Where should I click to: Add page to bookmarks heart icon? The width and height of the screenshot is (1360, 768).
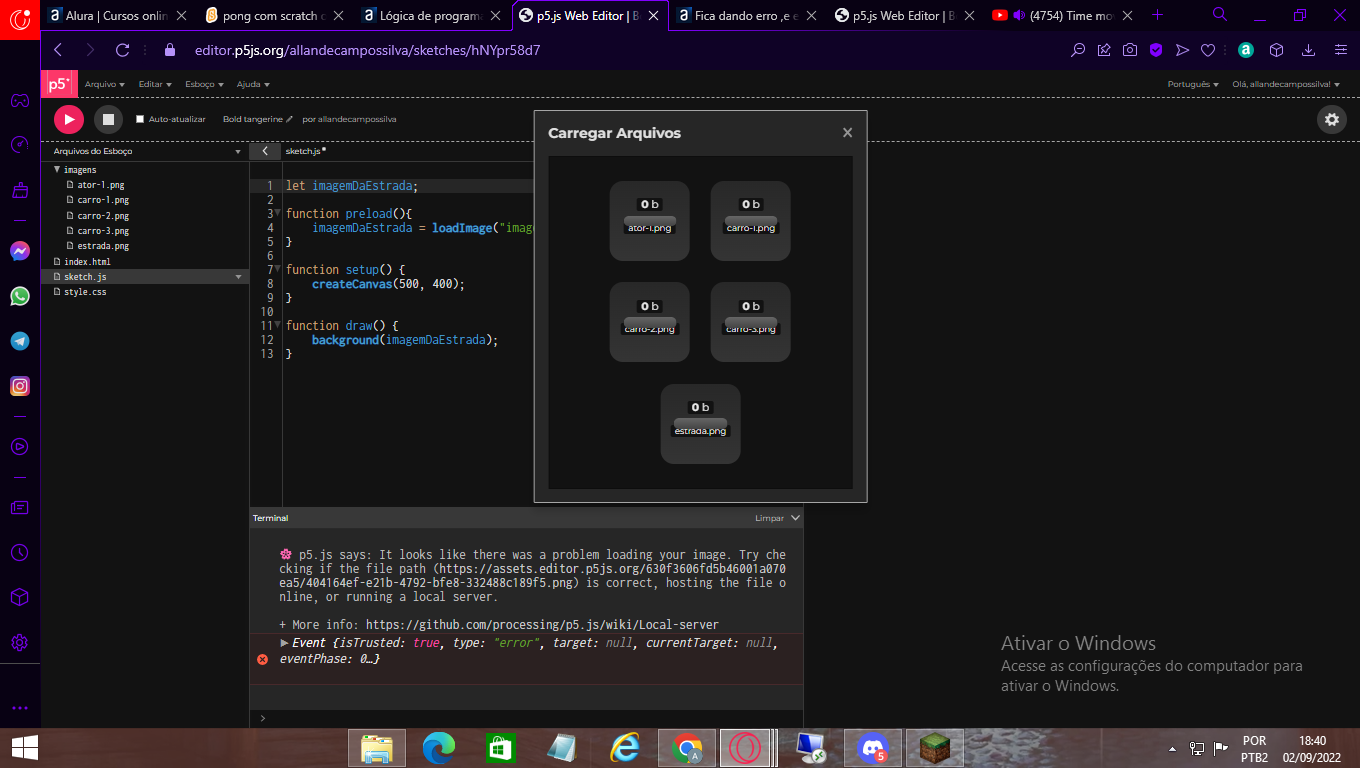pyautogui.click(x=1208, y=50)
